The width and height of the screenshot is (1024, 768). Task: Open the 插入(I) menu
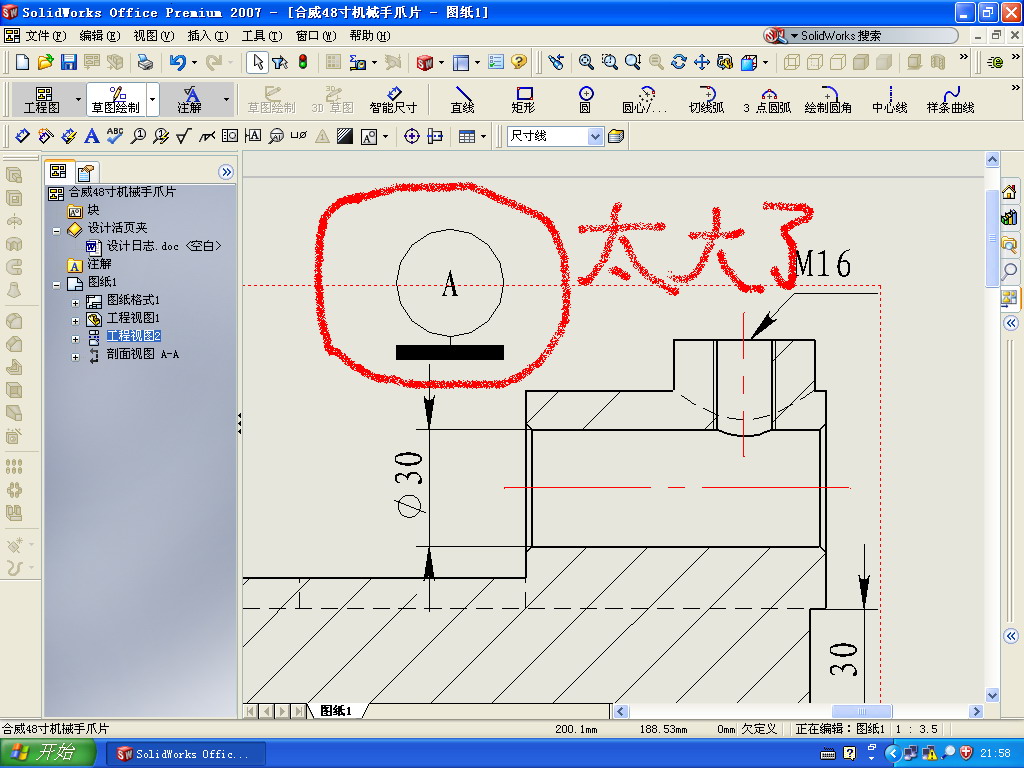coord(208,36)
